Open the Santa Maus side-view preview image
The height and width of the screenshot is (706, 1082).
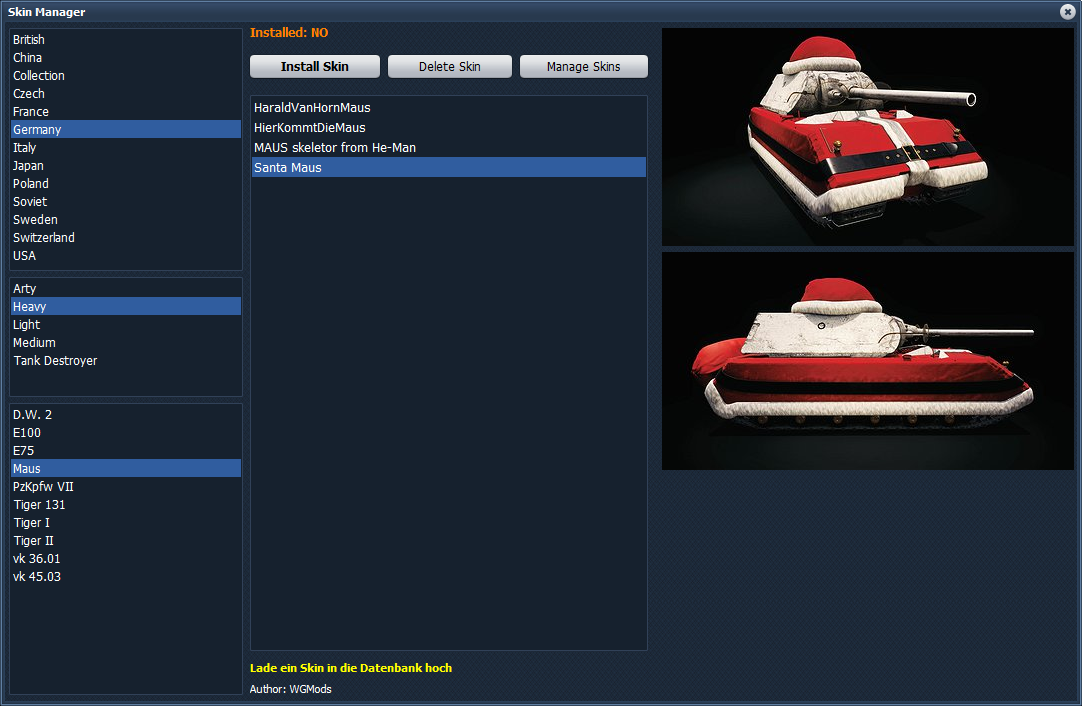pos(867,361)
